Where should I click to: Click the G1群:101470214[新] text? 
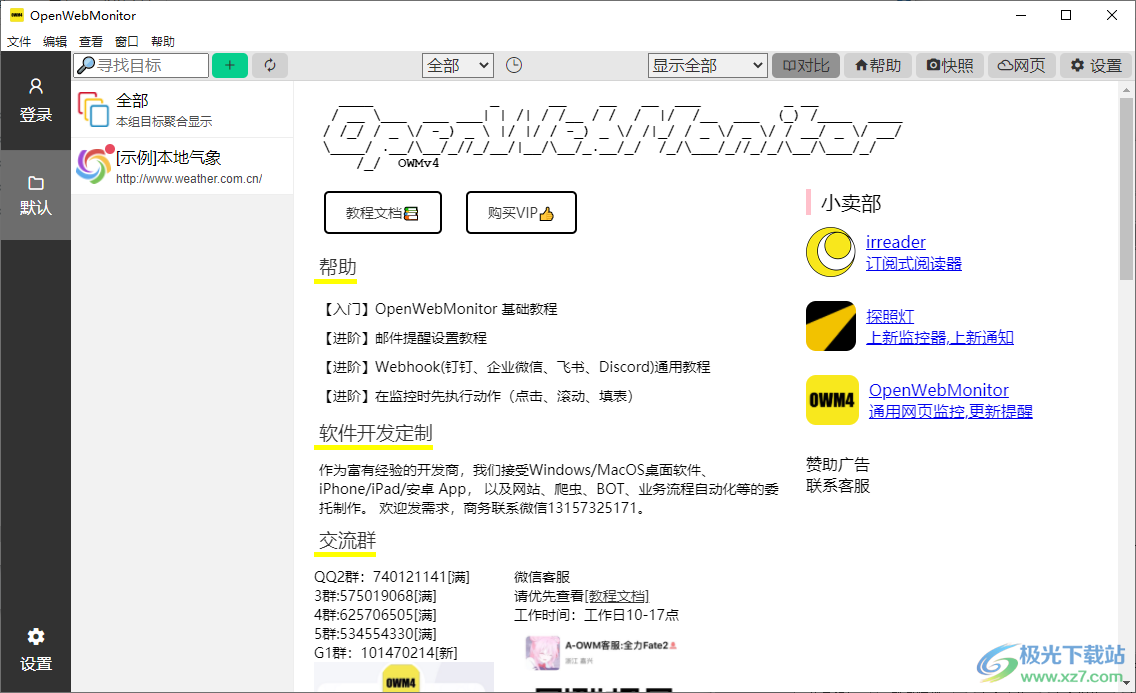click(x=385, y=652)
